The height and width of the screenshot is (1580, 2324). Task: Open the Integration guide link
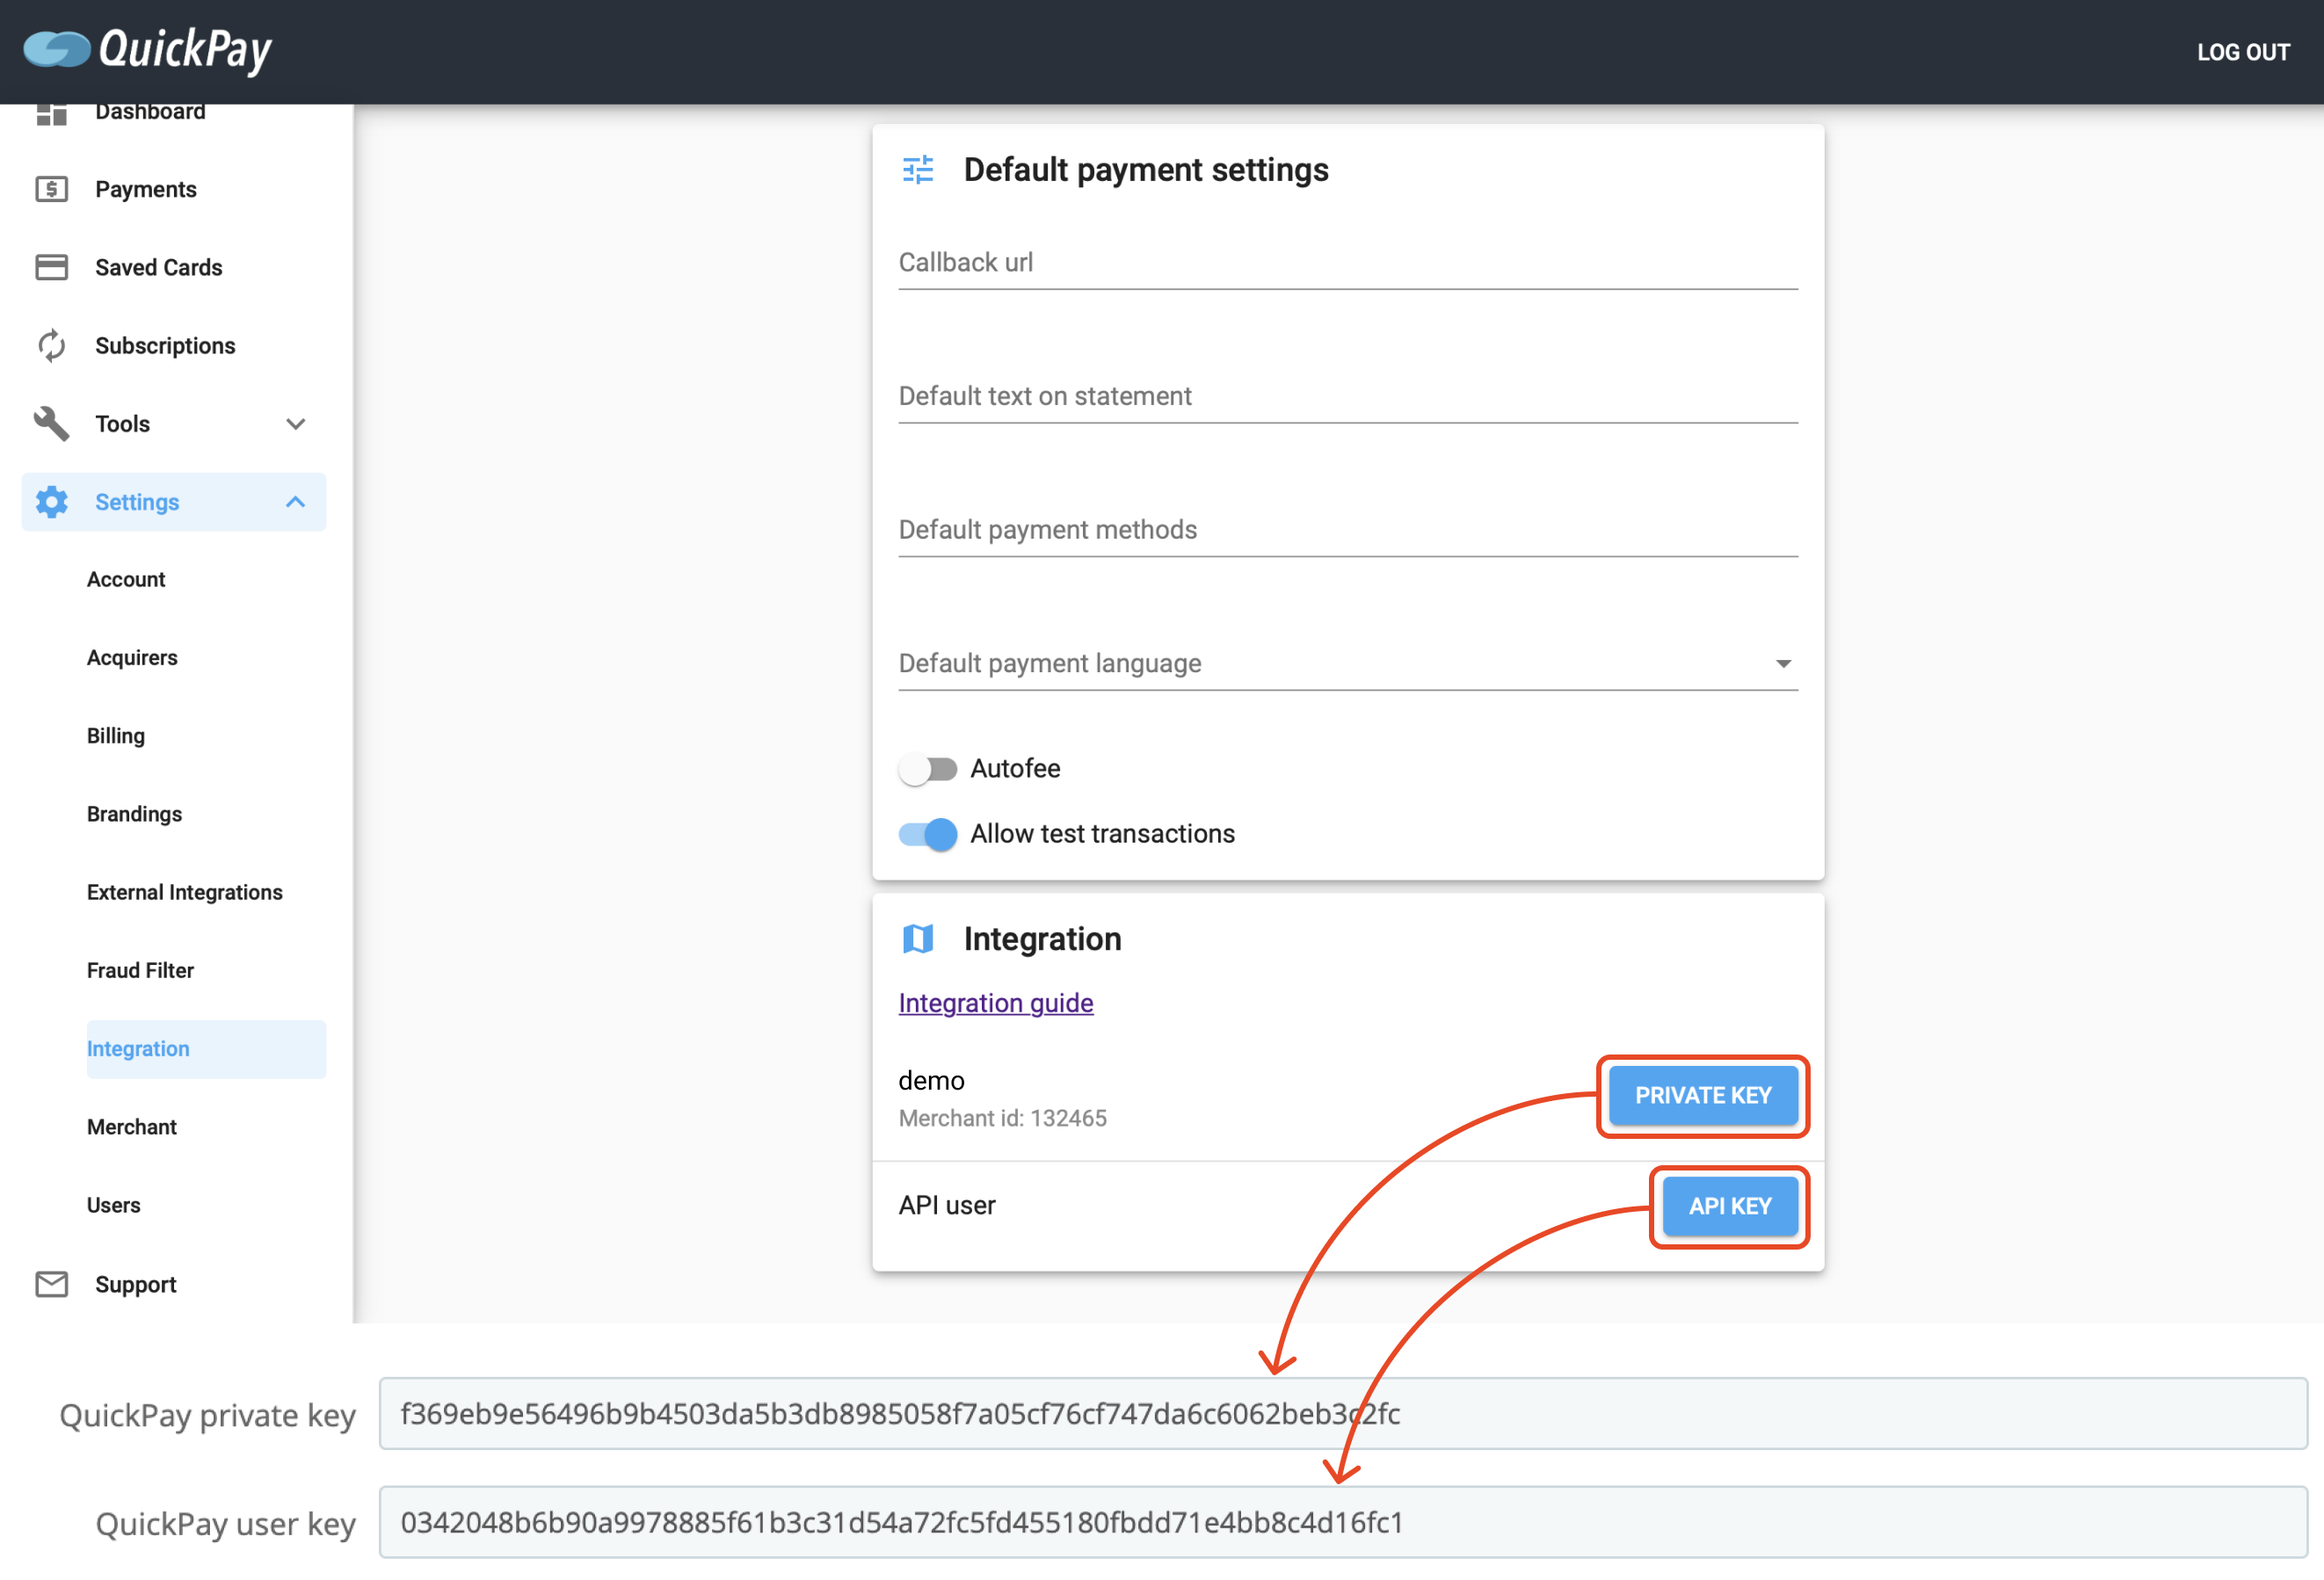(995, 1003)
